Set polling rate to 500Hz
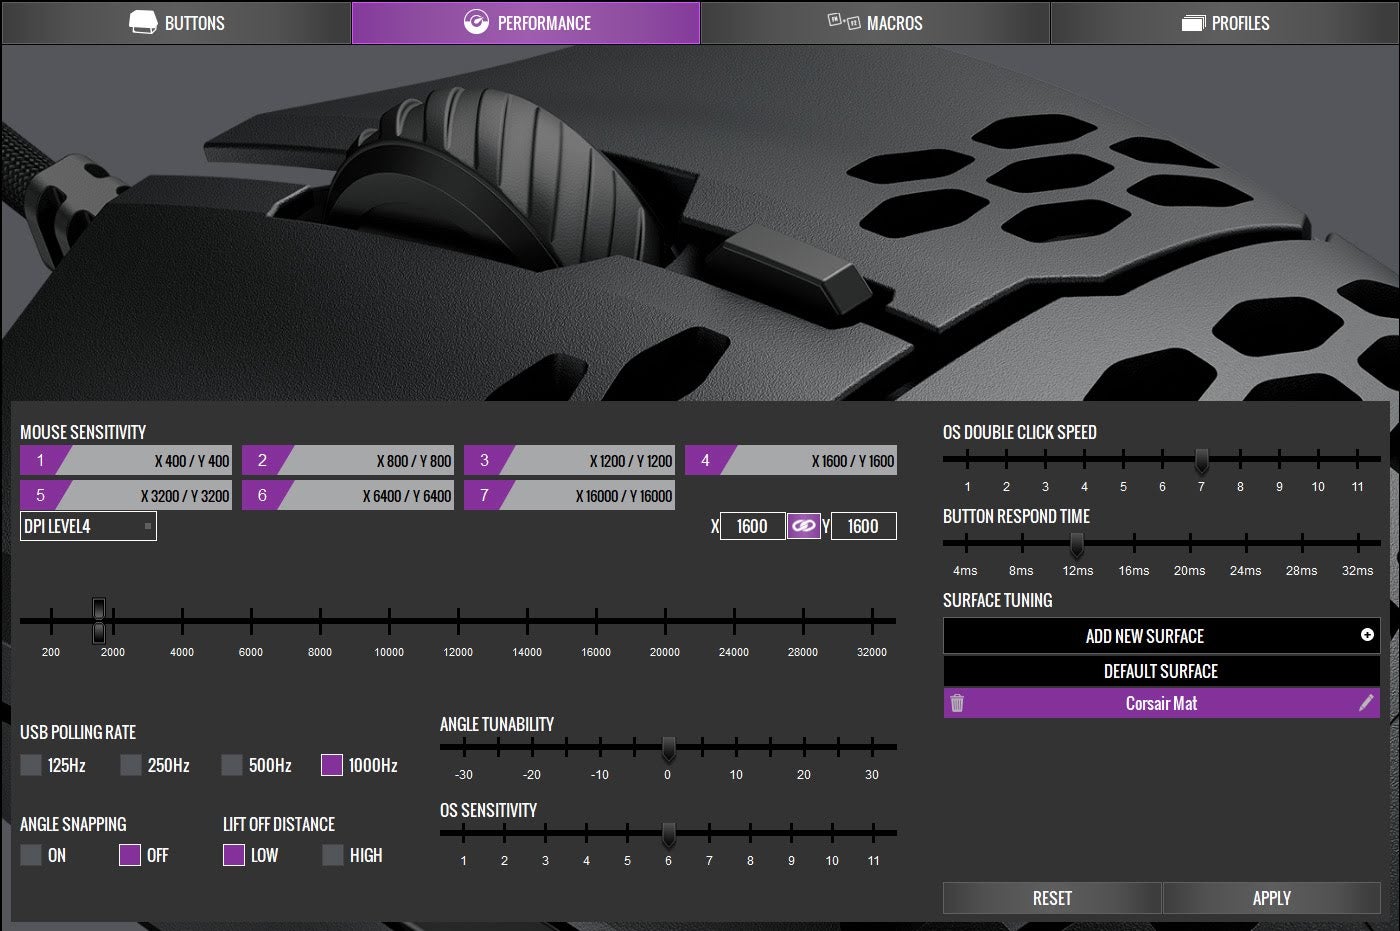 click(x=232, y=765)
